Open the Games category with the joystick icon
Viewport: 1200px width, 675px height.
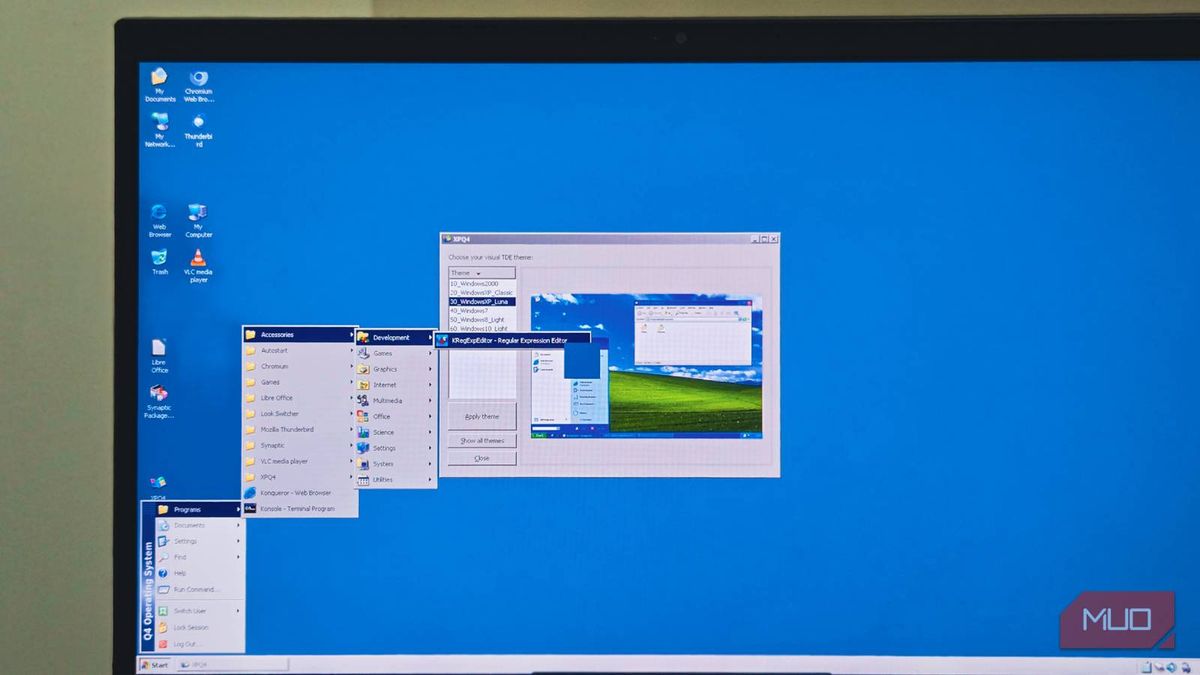click(396, 353)
